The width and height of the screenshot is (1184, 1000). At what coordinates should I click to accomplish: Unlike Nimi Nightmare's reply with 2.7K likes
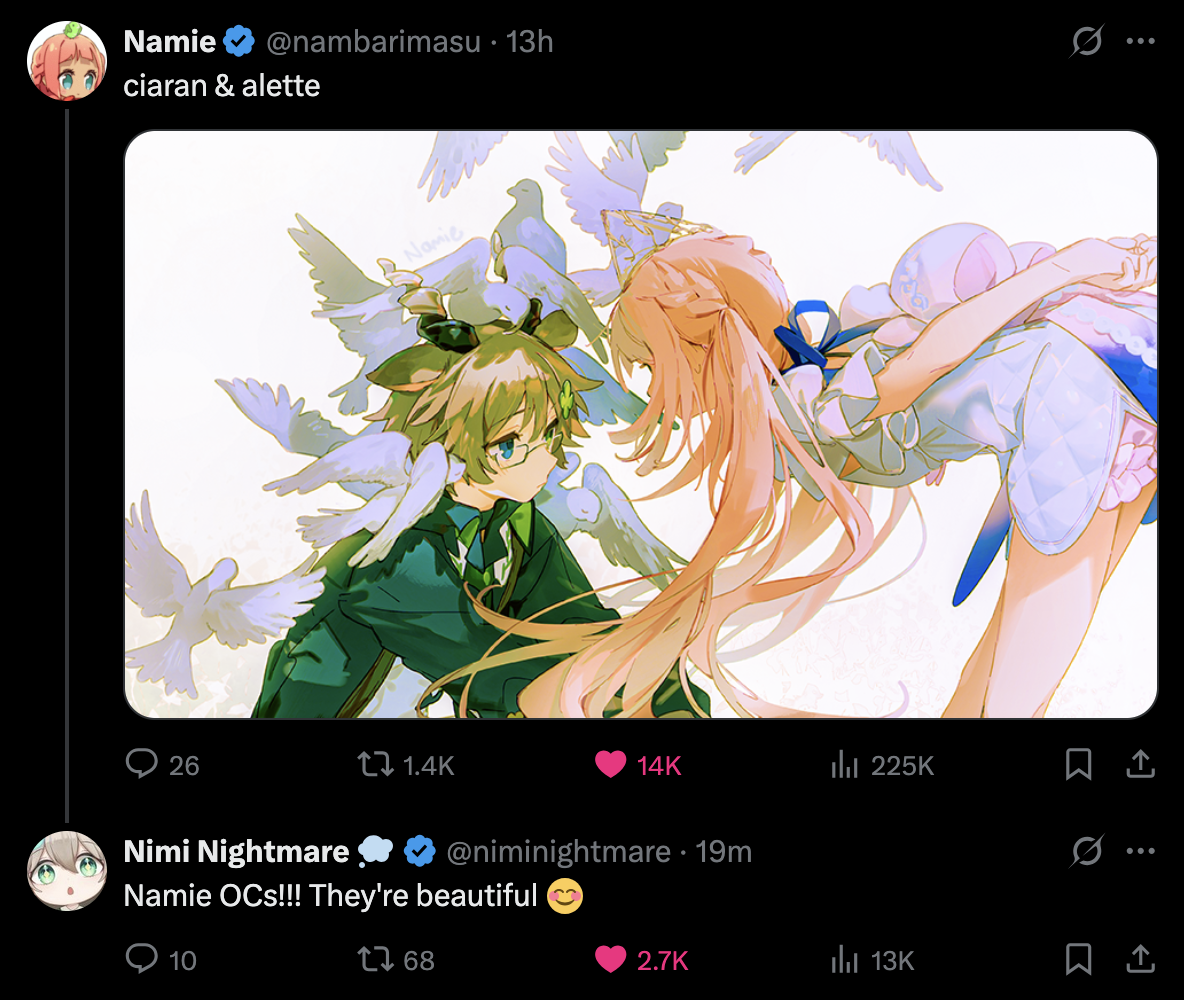641,959
